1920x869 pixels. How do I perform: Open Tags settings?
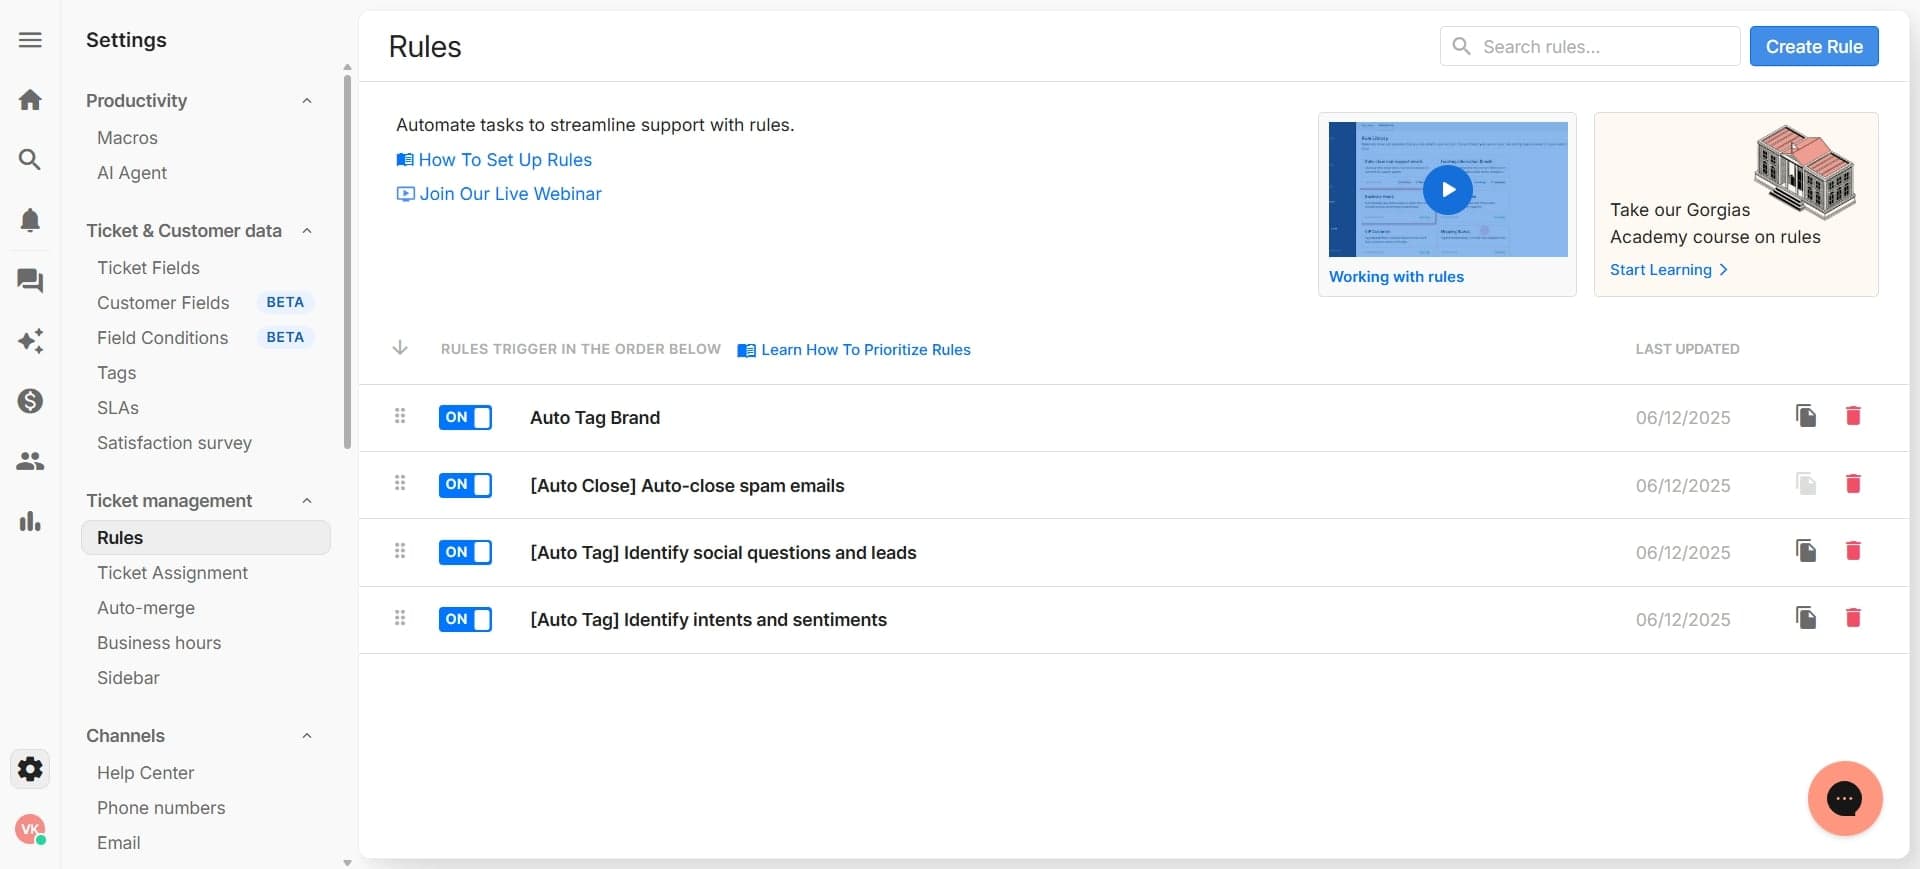(116, 373)
